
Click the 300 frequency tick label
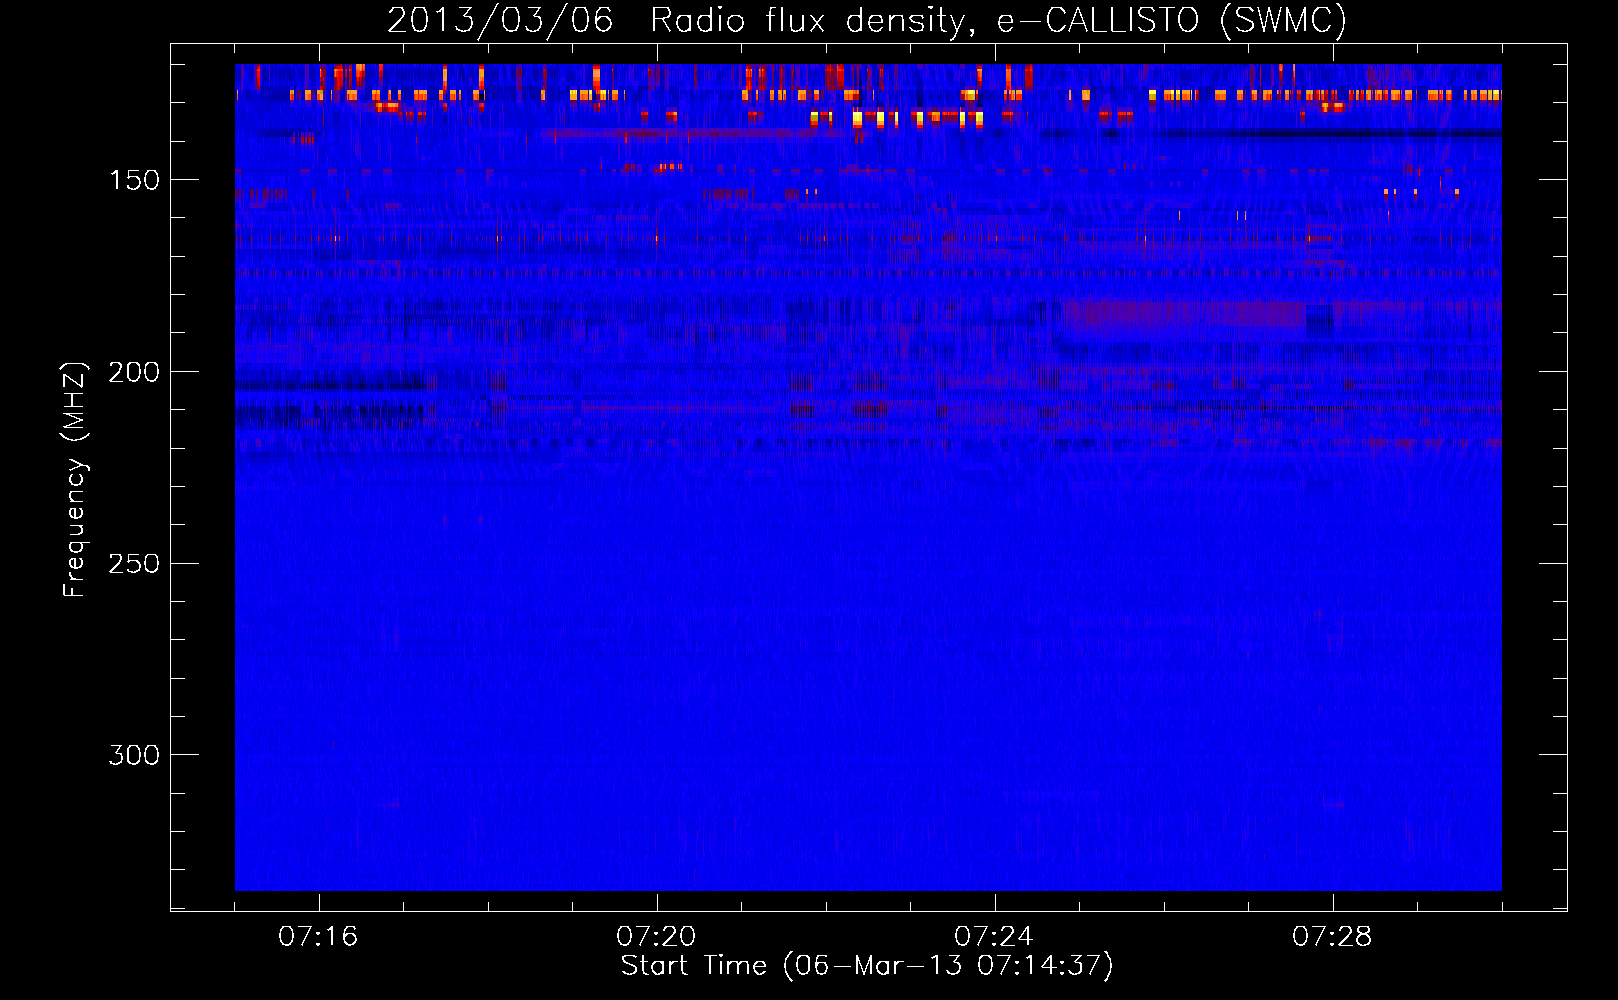134,755
